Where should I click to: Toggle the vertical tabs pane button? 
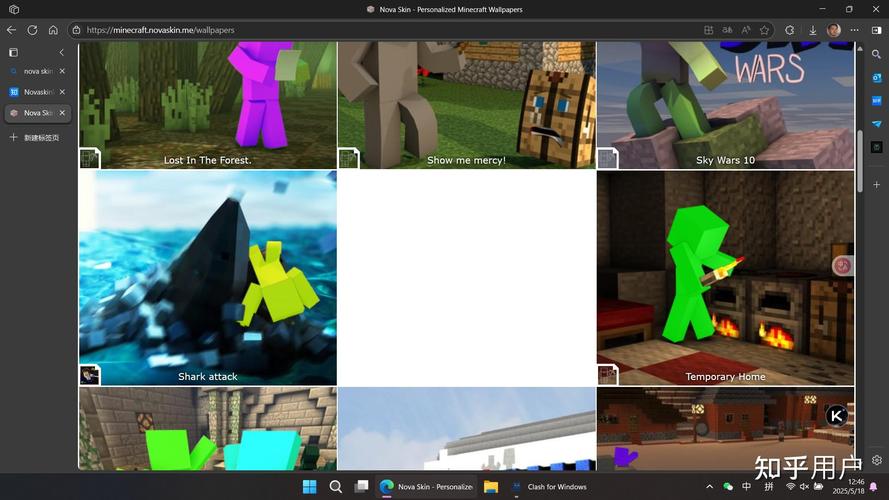[14, 52]
